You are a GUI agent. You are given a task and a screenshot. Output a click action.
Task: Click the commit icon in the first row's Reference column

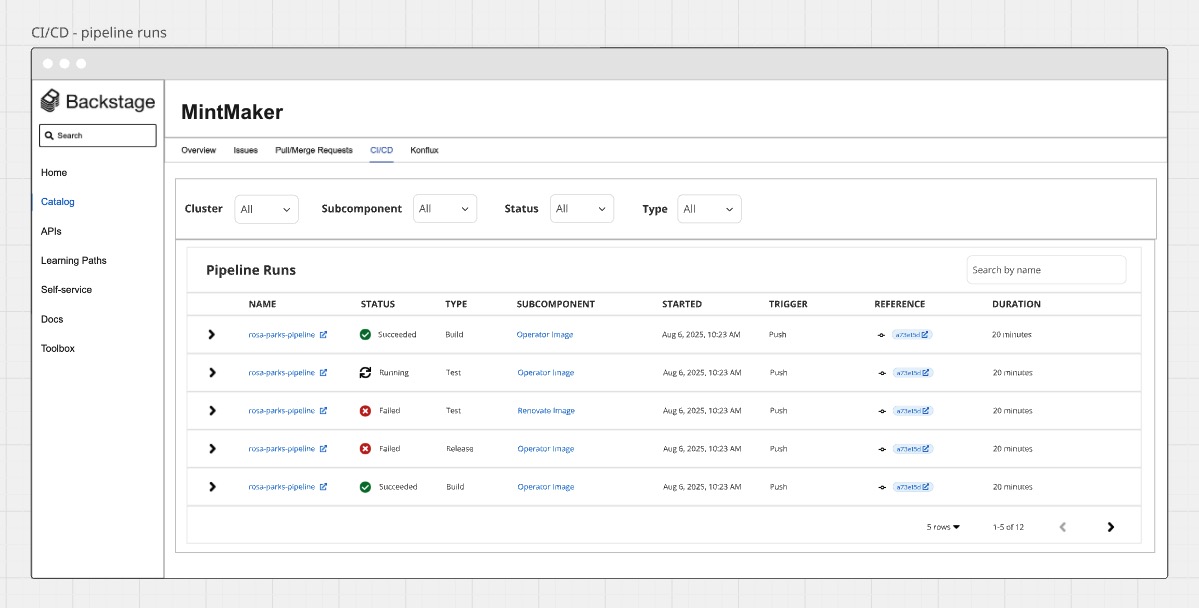(x=881, y=335)
